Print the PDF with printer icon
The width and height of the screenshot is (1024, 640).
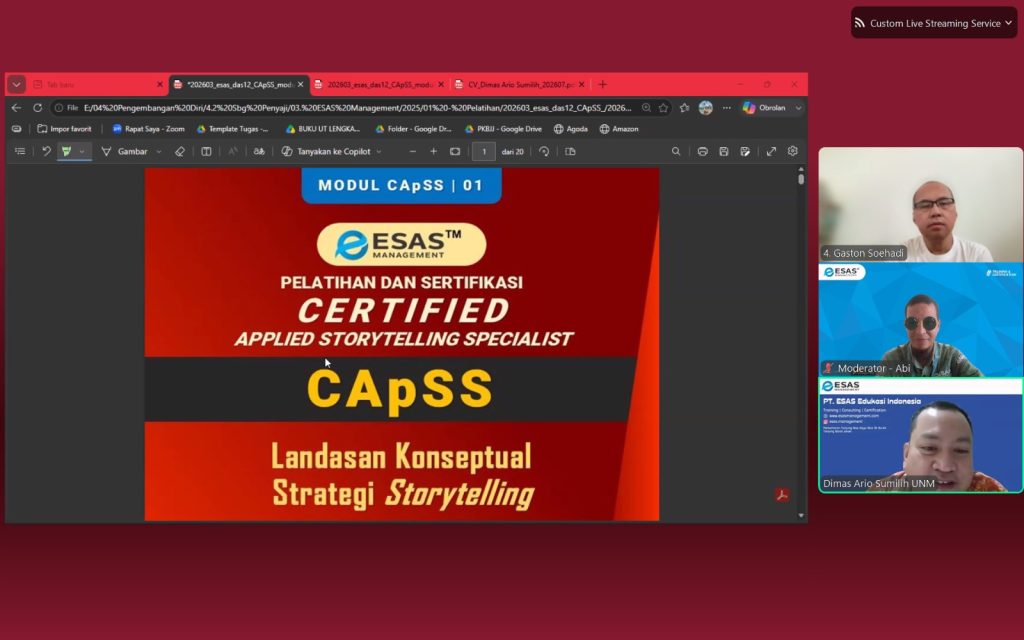[703, 152]
